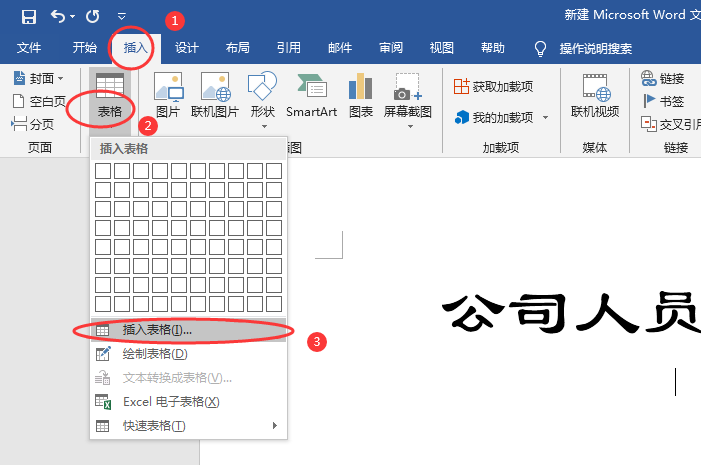
Task: Open the 帮助 tab
Action: 493,47
